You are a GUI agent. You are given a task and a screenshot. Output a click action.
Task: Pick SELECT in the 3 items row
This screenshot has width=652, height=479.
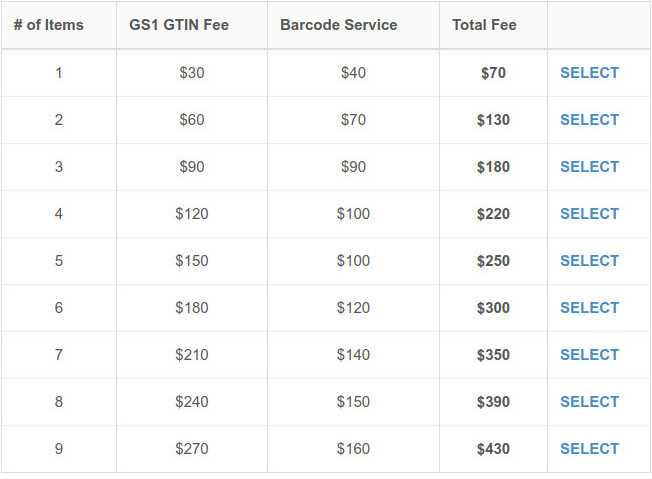click(589, 167)
